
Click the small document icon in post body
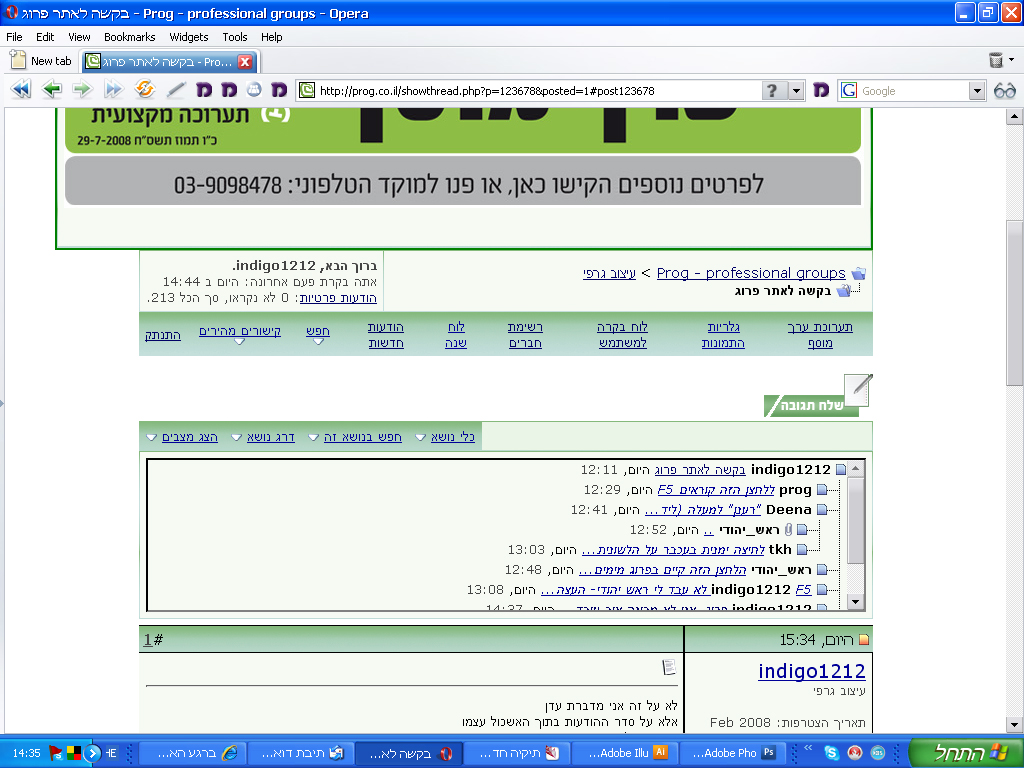tap(669, 667)
